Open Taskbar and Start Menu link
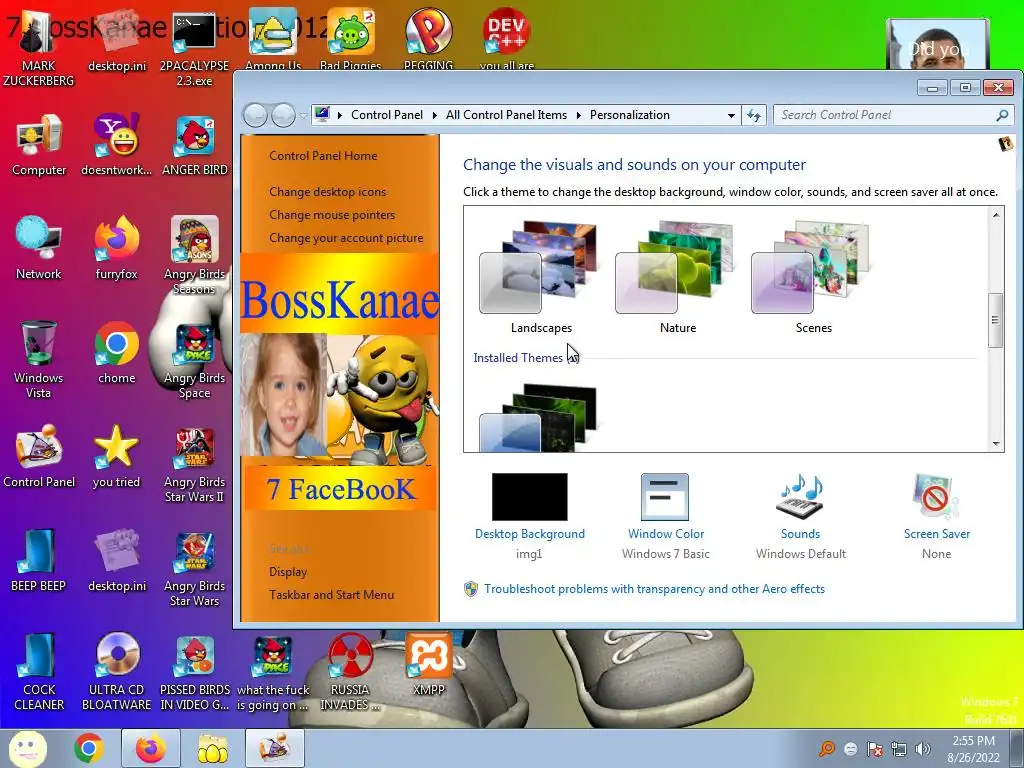Image resolution: width=1024 pixels, height=768 pixels. point(332,595)
